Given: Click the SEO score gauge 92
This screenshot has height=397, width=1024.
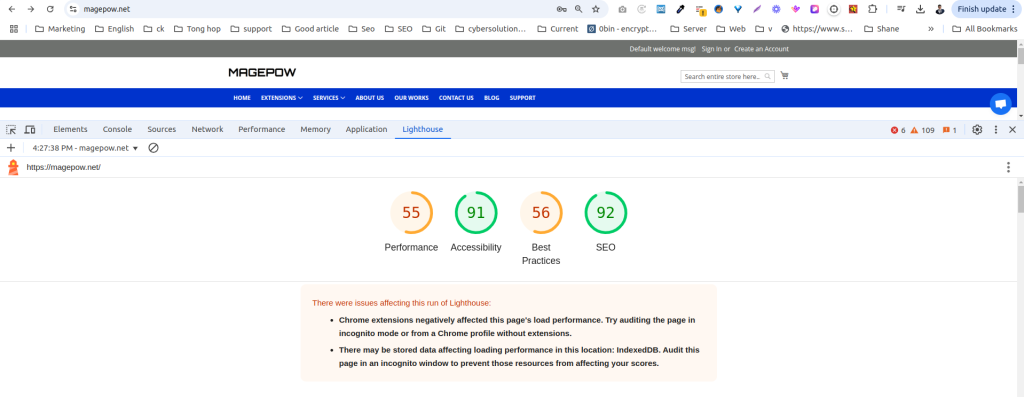Looking at the screenshot, I should tap(606, 213).
